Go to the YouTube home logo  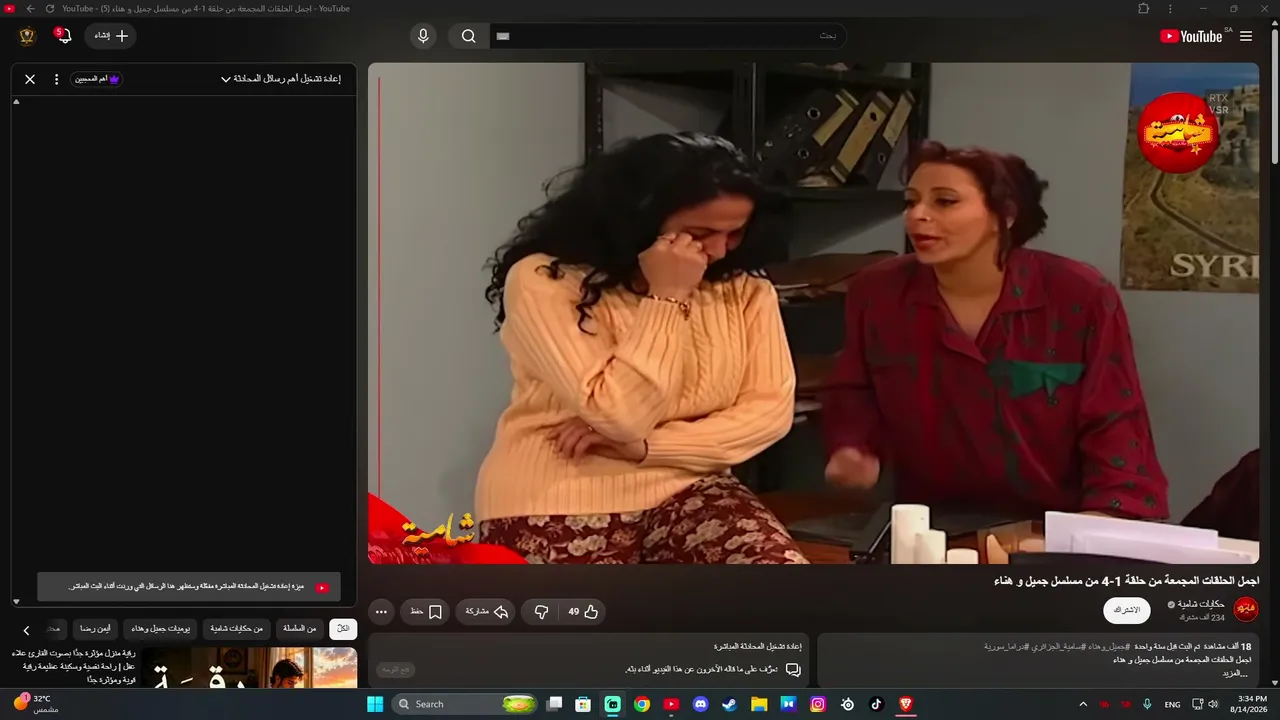pyautogui.click(x=1191, y=36)
